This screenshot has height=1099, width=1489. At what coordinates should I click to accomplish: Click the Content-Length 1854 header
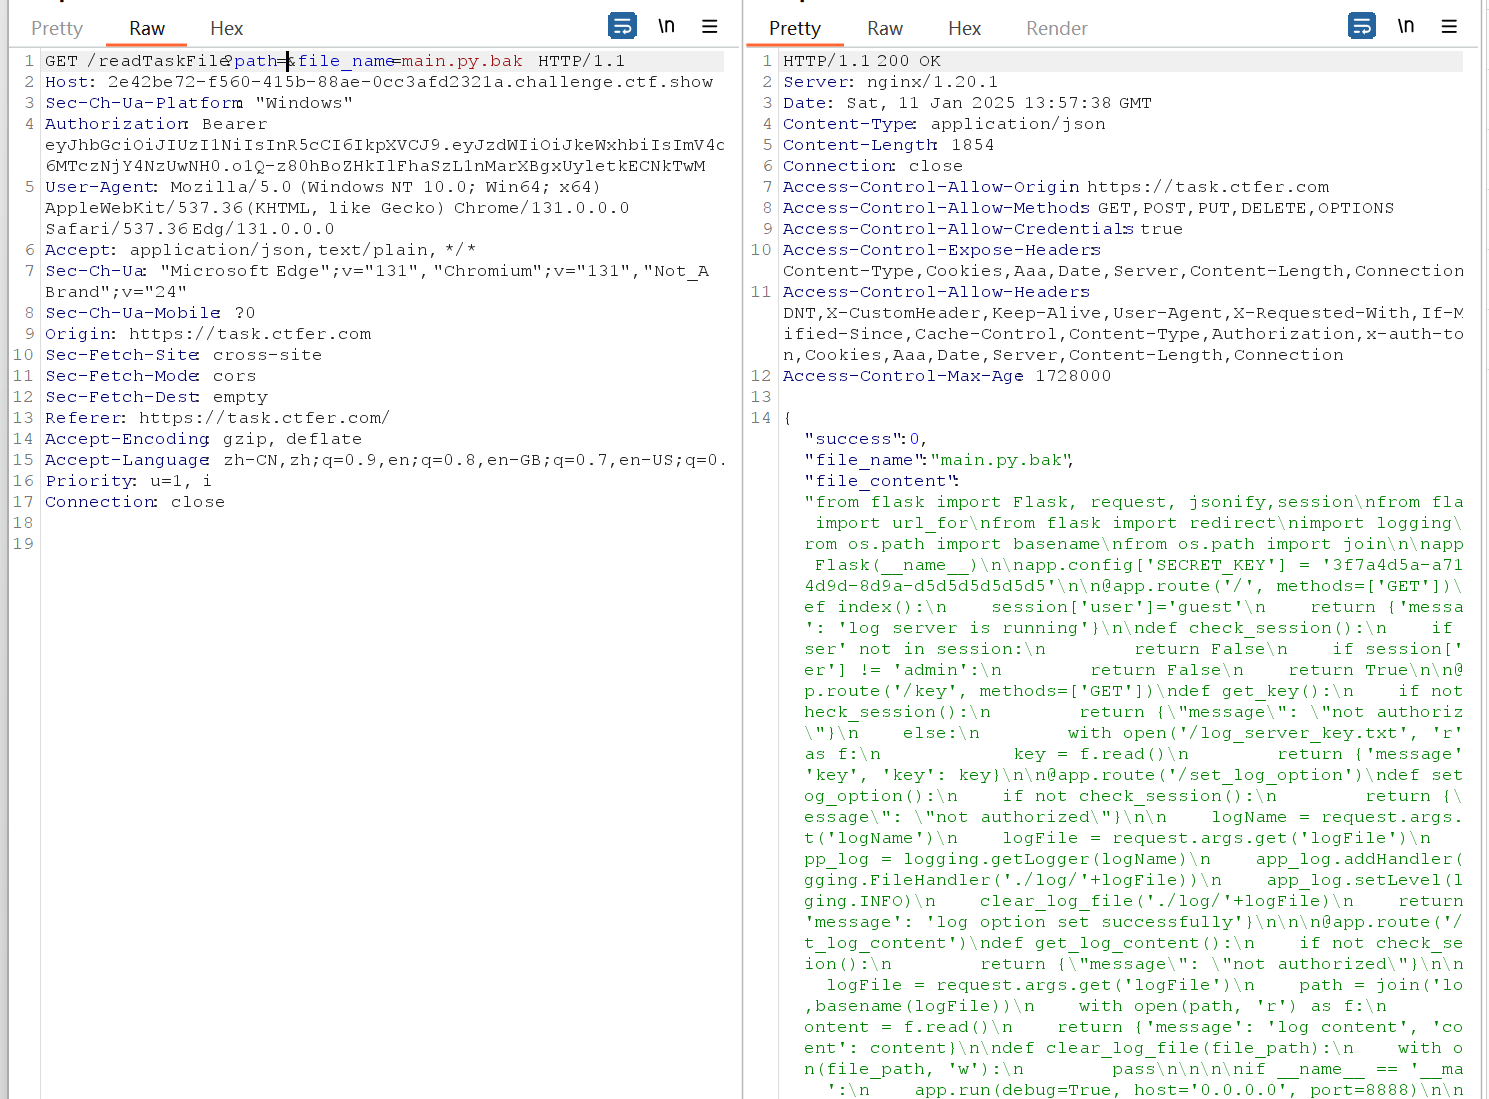coord(888,145)
